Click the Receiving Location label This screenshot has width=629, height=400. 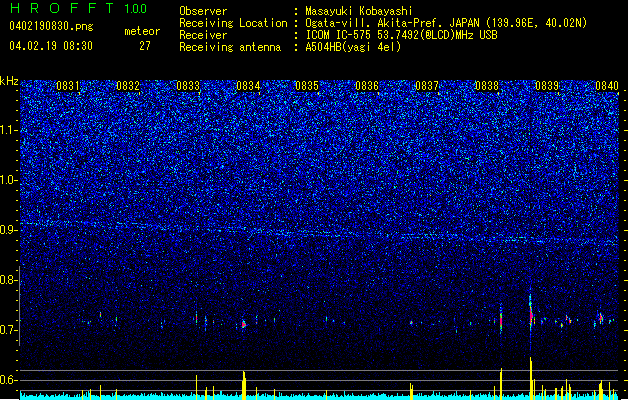(x=233, y=23)
